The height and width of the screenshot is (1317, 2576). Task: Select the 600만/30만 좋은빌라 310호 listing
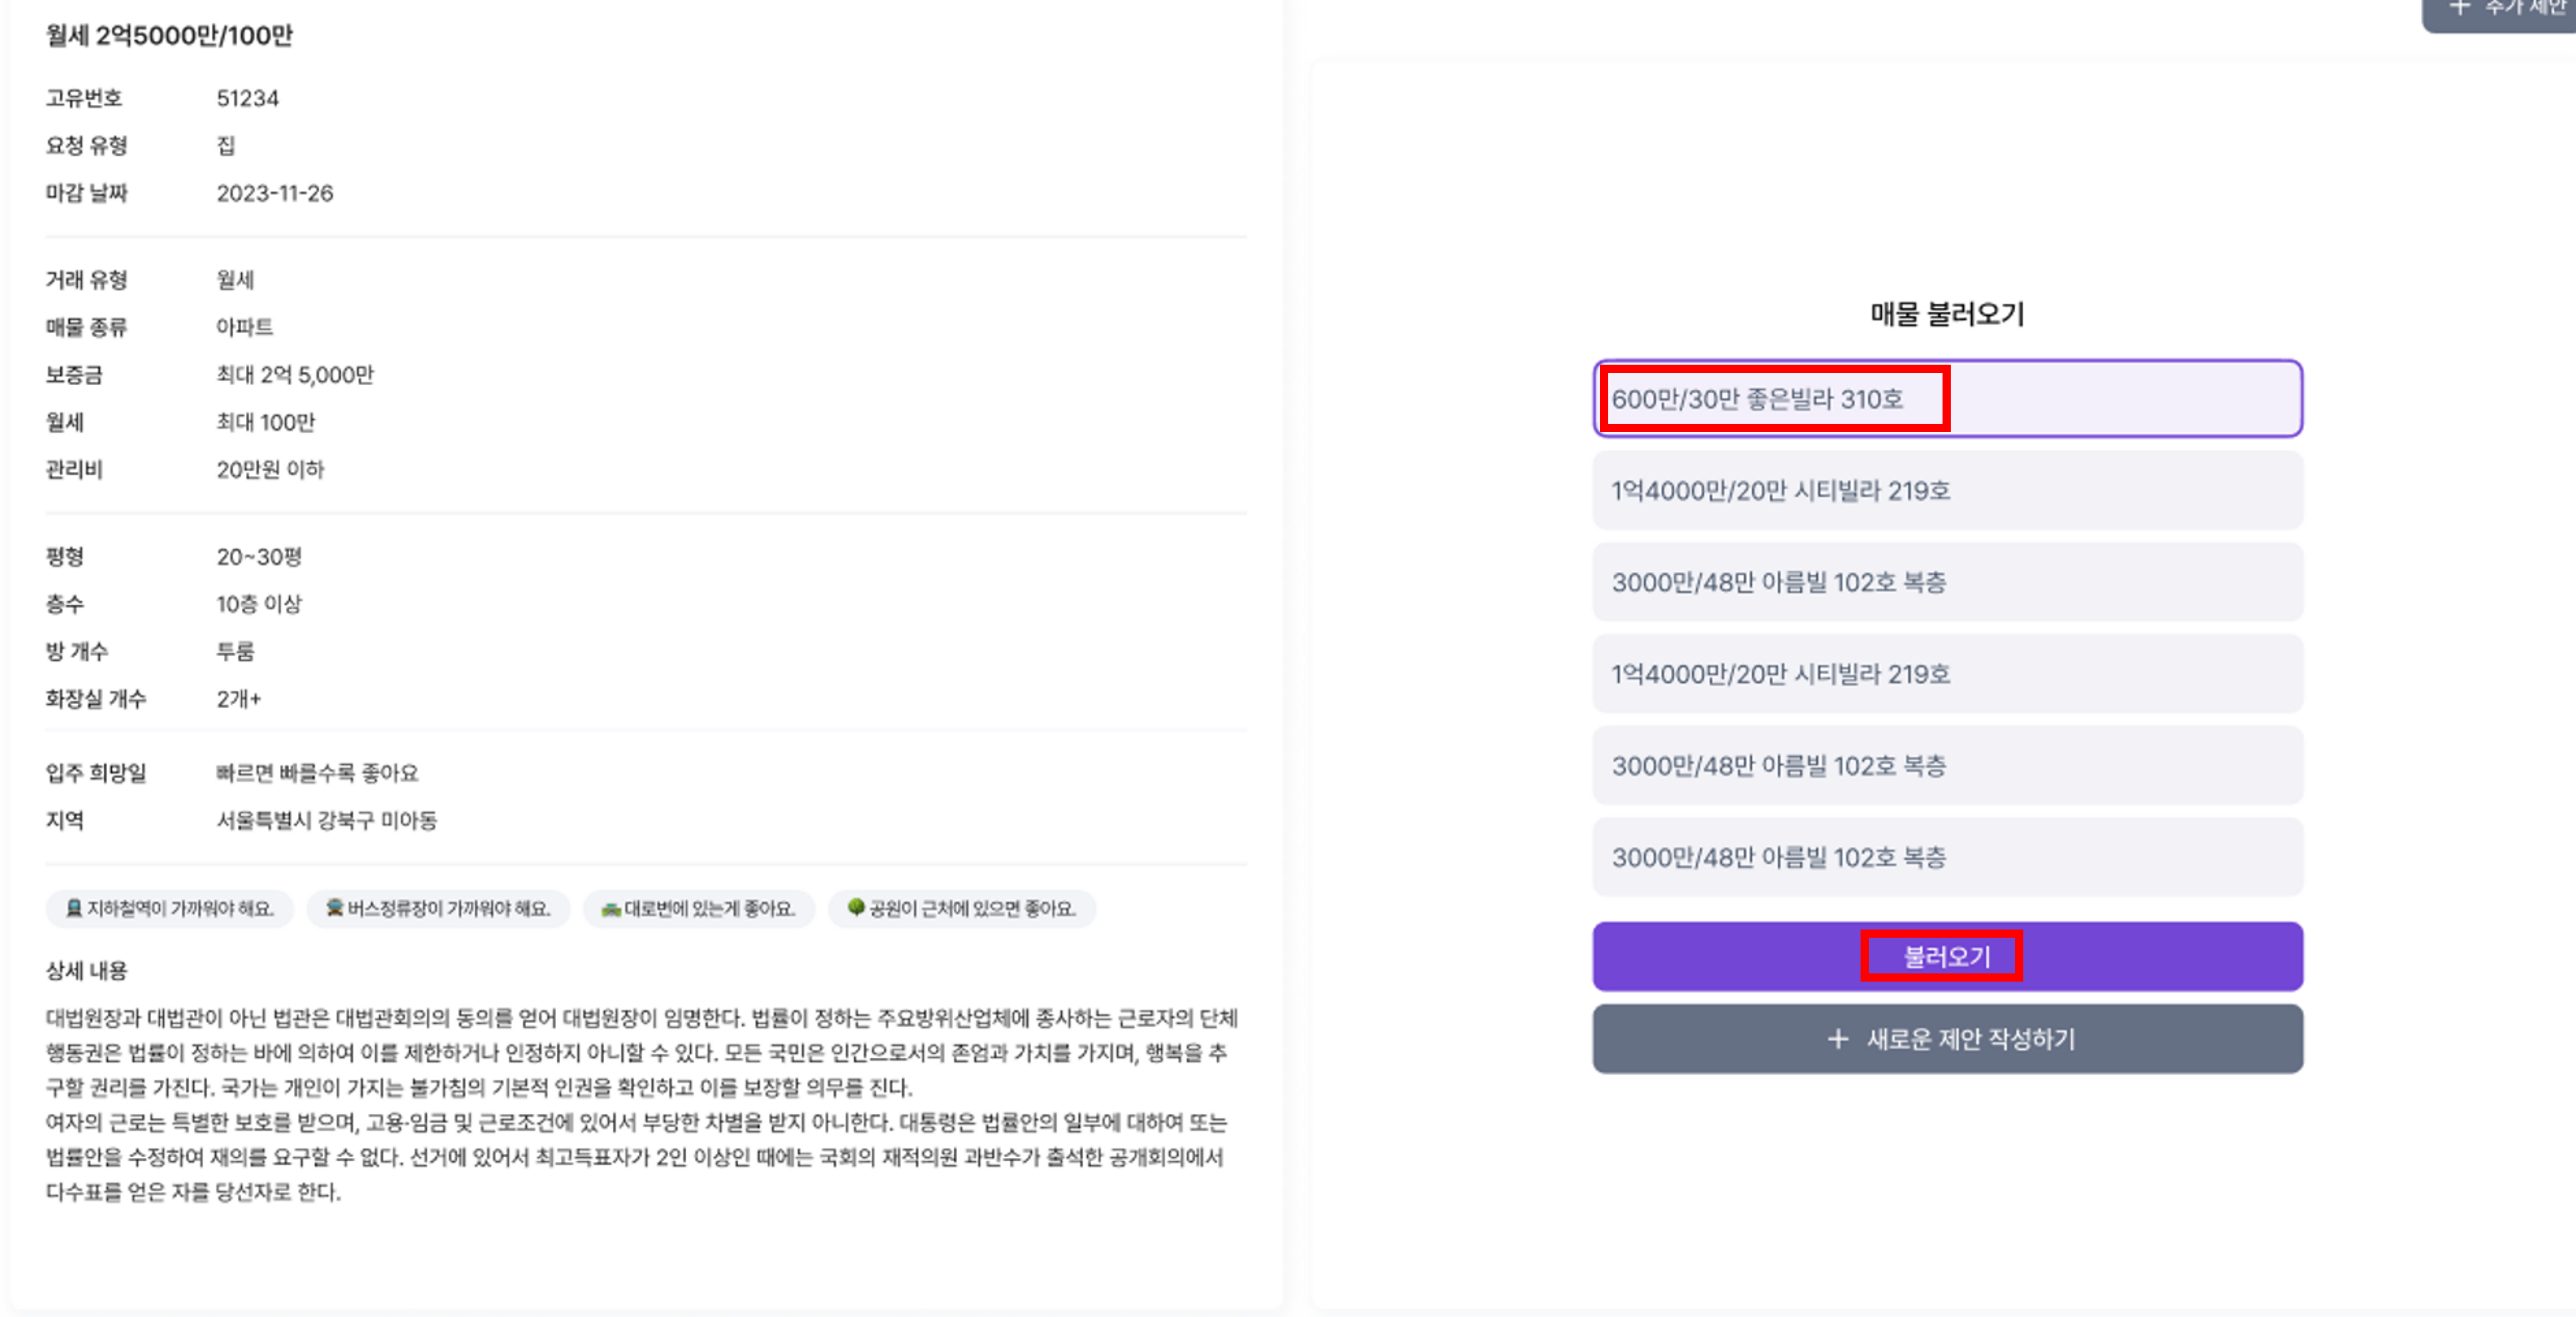pyautogui.click(x=1947, y=399)
